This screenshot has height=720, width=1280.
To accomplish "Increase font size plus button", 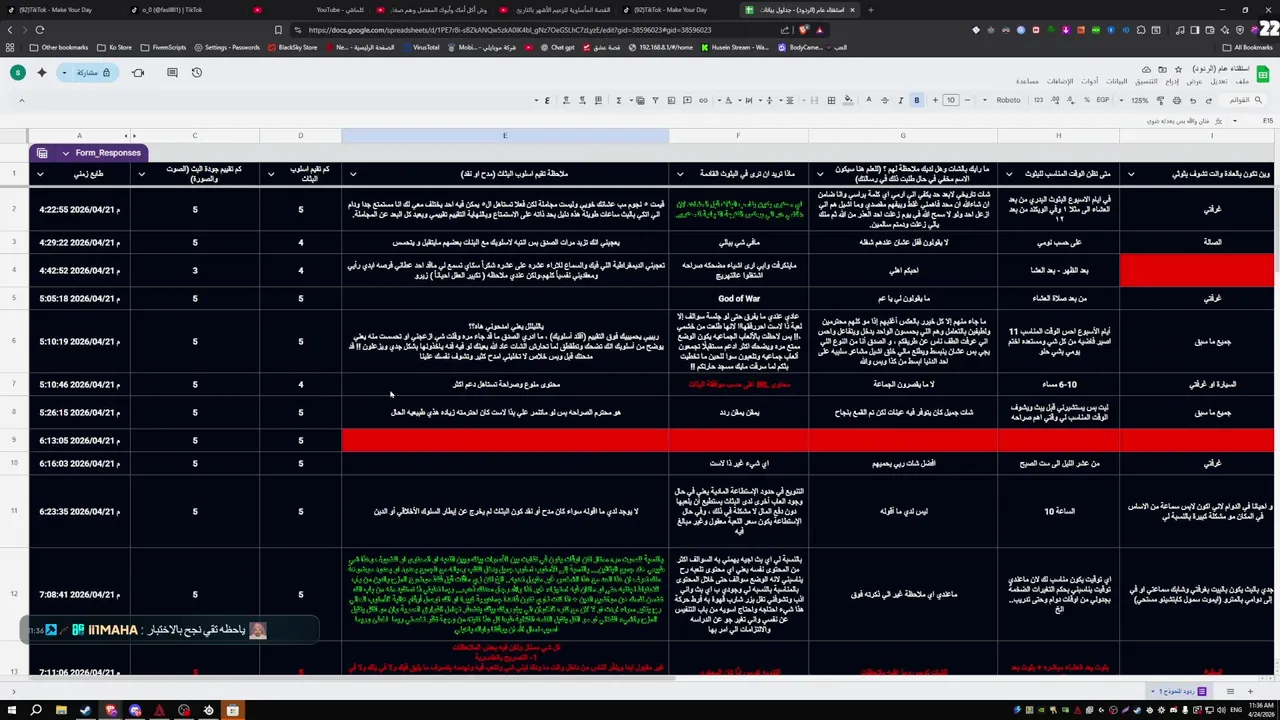I will pos(935,100).
